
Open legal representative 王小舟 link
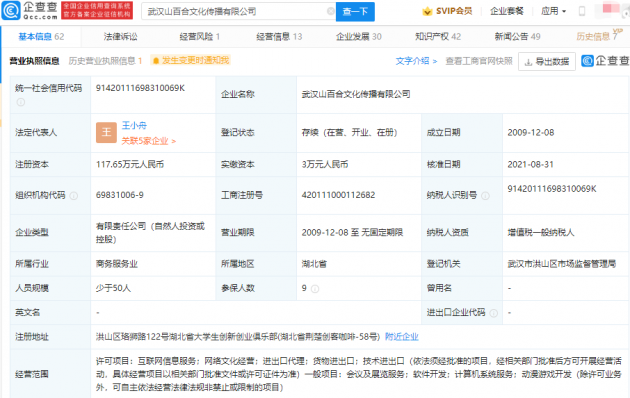[134, 125]
